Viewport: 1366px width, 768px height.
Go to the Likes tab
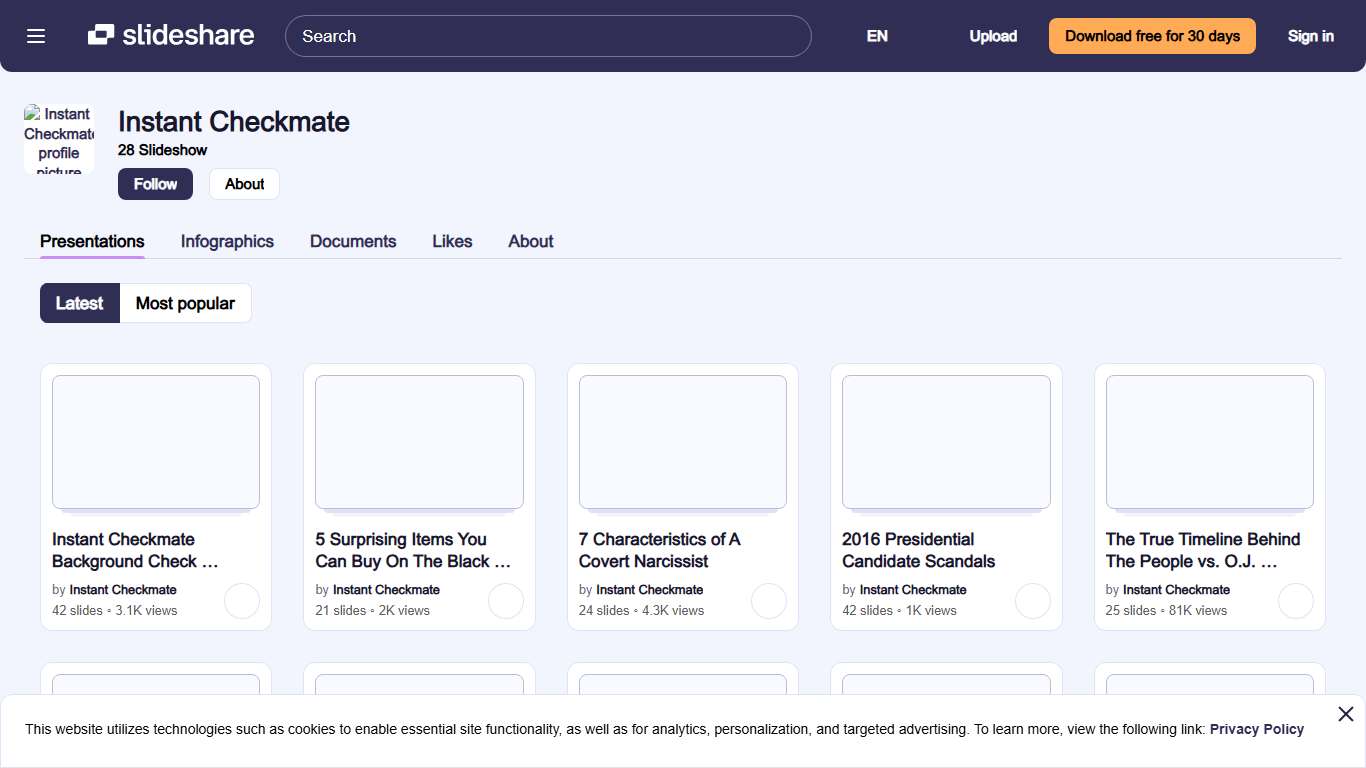(x=452, y=241)
